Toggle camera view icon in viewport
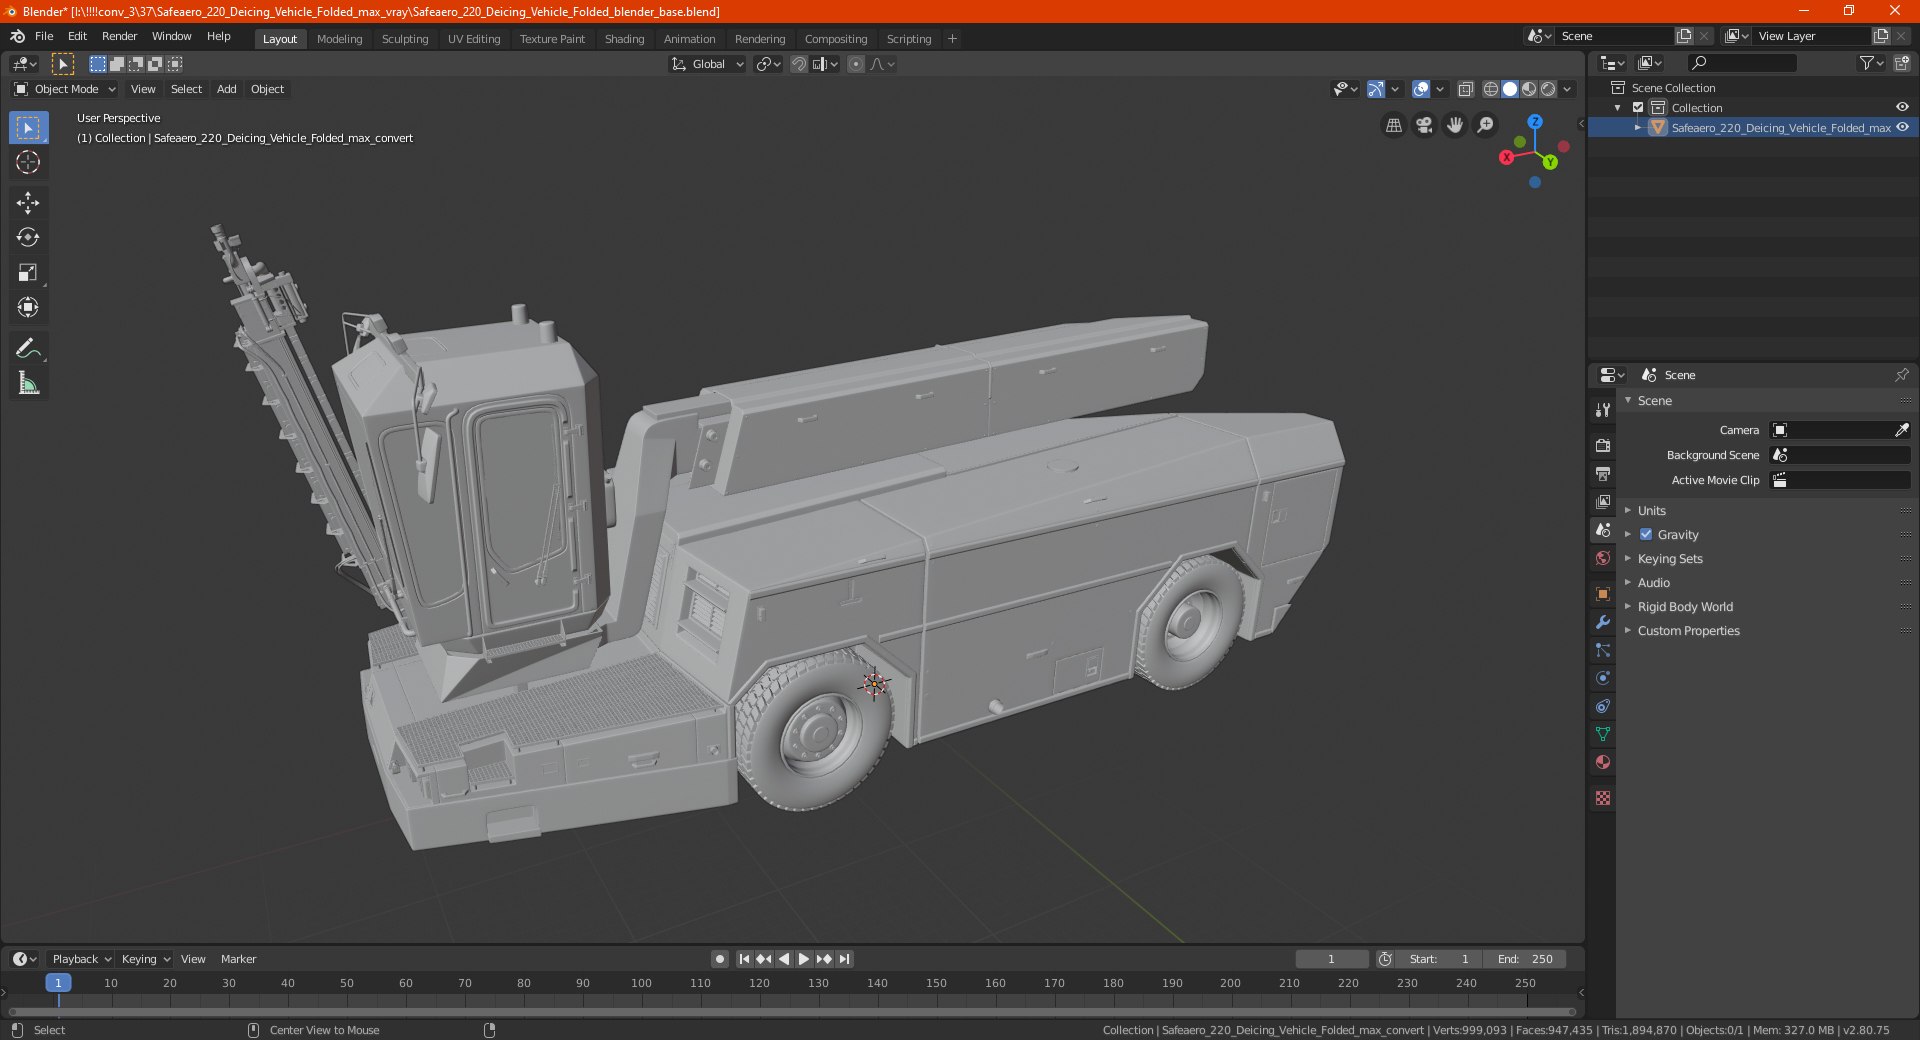Screen dimensions: 1920x1040 [x=1424, y=125]
